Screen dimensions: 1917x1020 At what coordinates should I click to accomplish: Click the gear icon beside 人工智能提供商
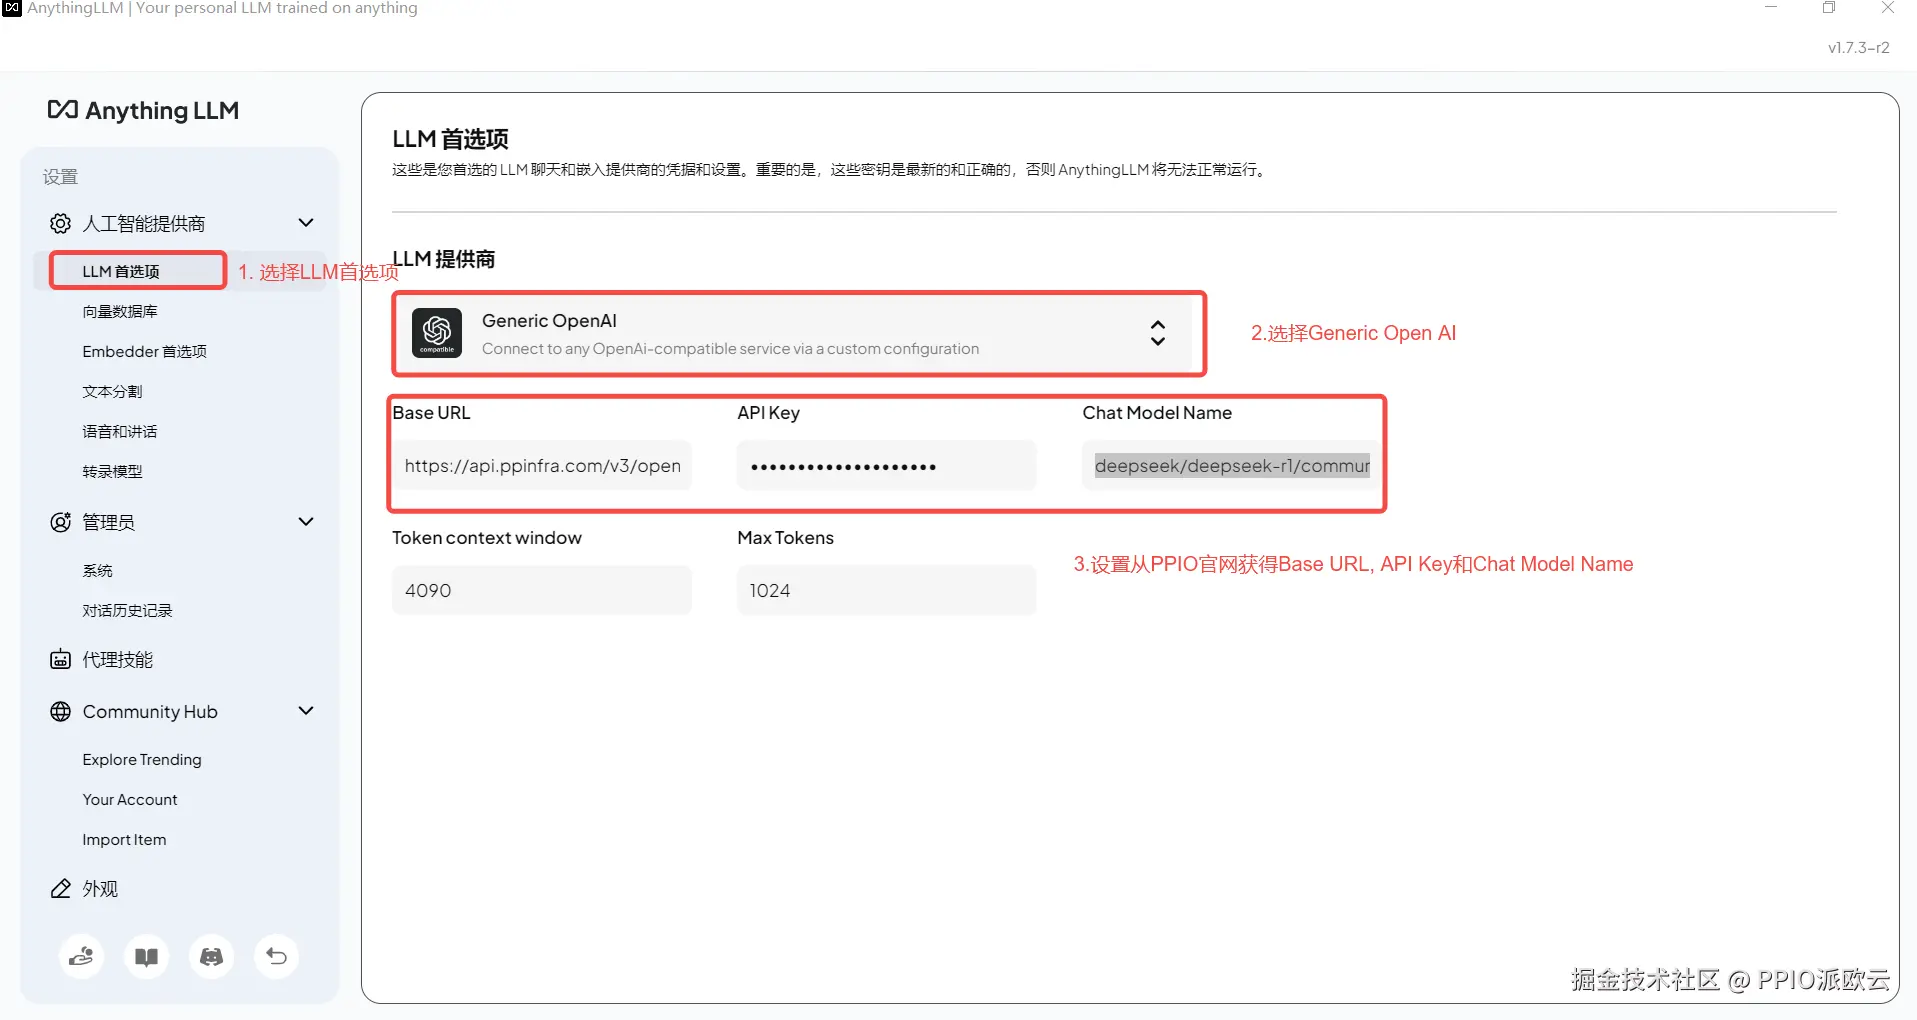point(60,223)
